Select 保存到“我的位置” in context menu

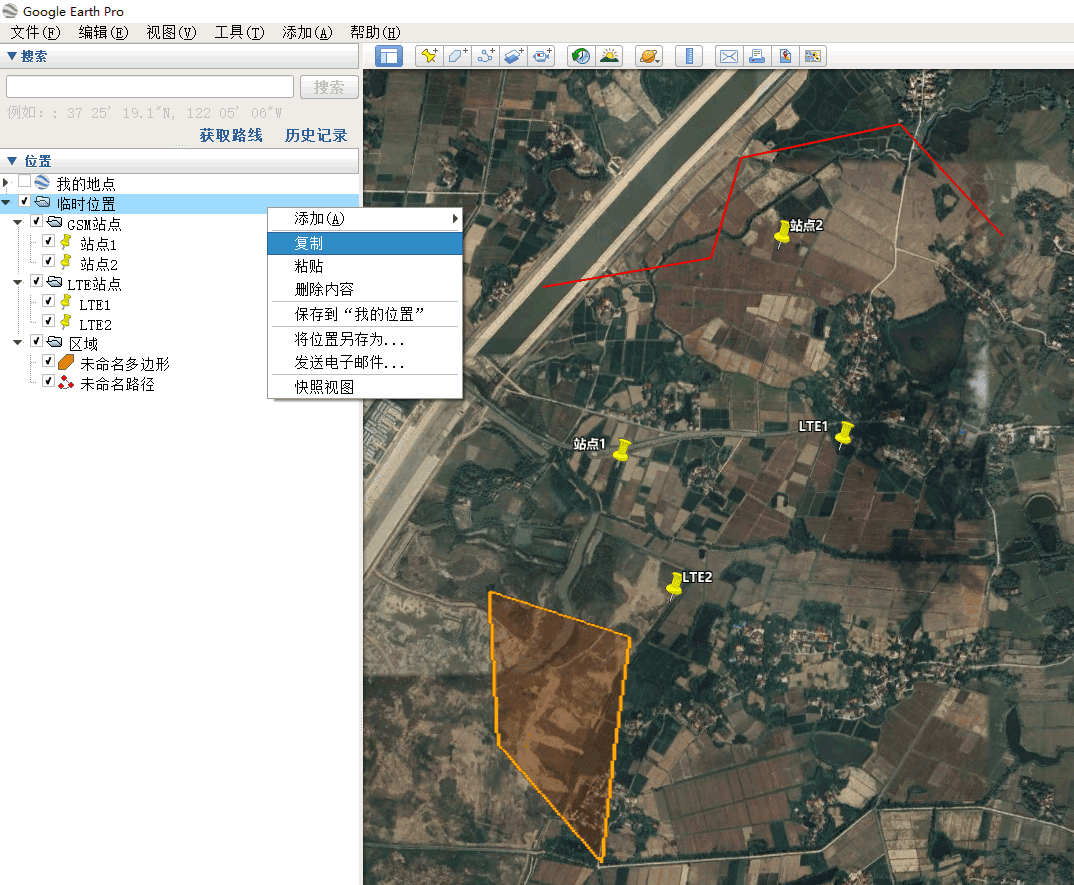coord(365,314)
